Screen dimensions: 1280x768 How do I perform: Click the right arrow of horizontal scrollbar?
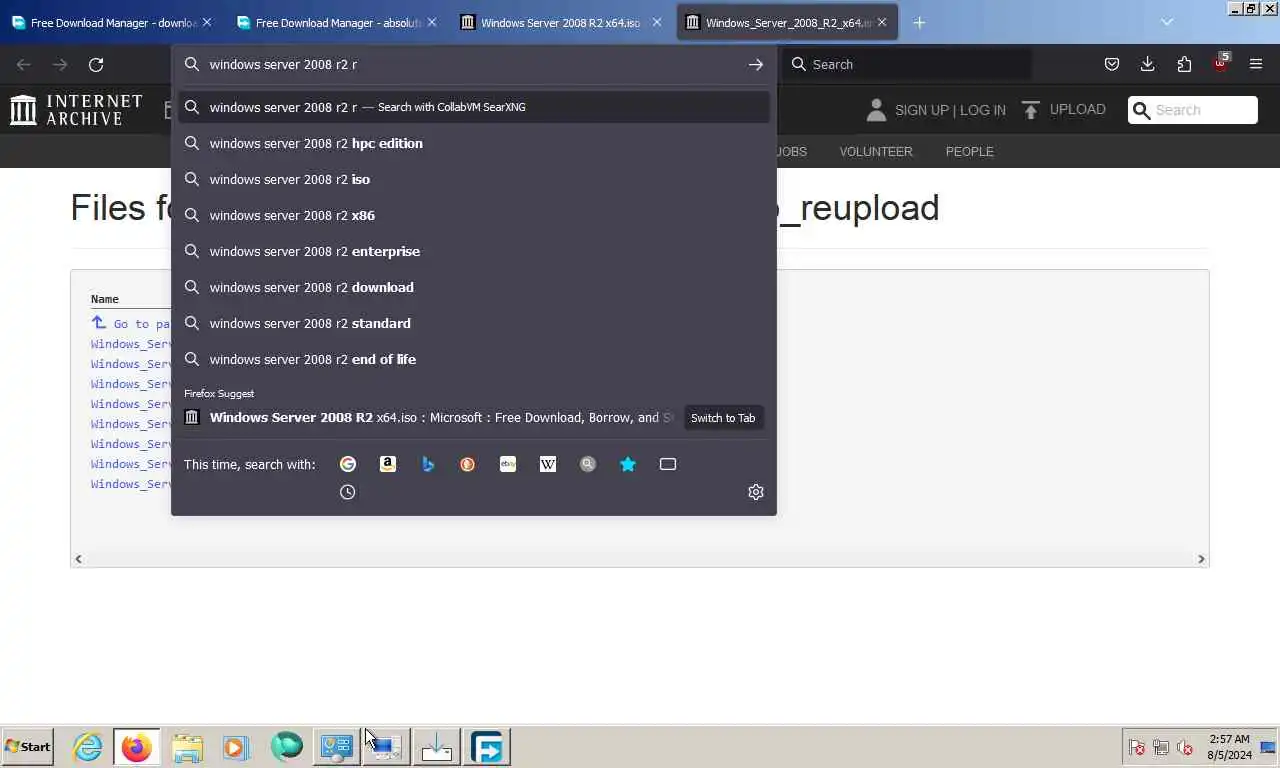pos(1201,559)
